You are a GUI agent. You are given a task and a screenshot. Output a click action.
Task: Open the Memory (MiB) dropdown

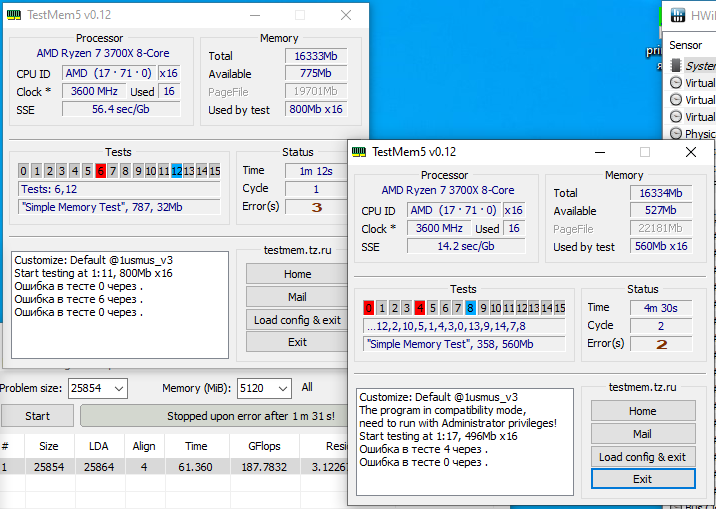point(283,388)
